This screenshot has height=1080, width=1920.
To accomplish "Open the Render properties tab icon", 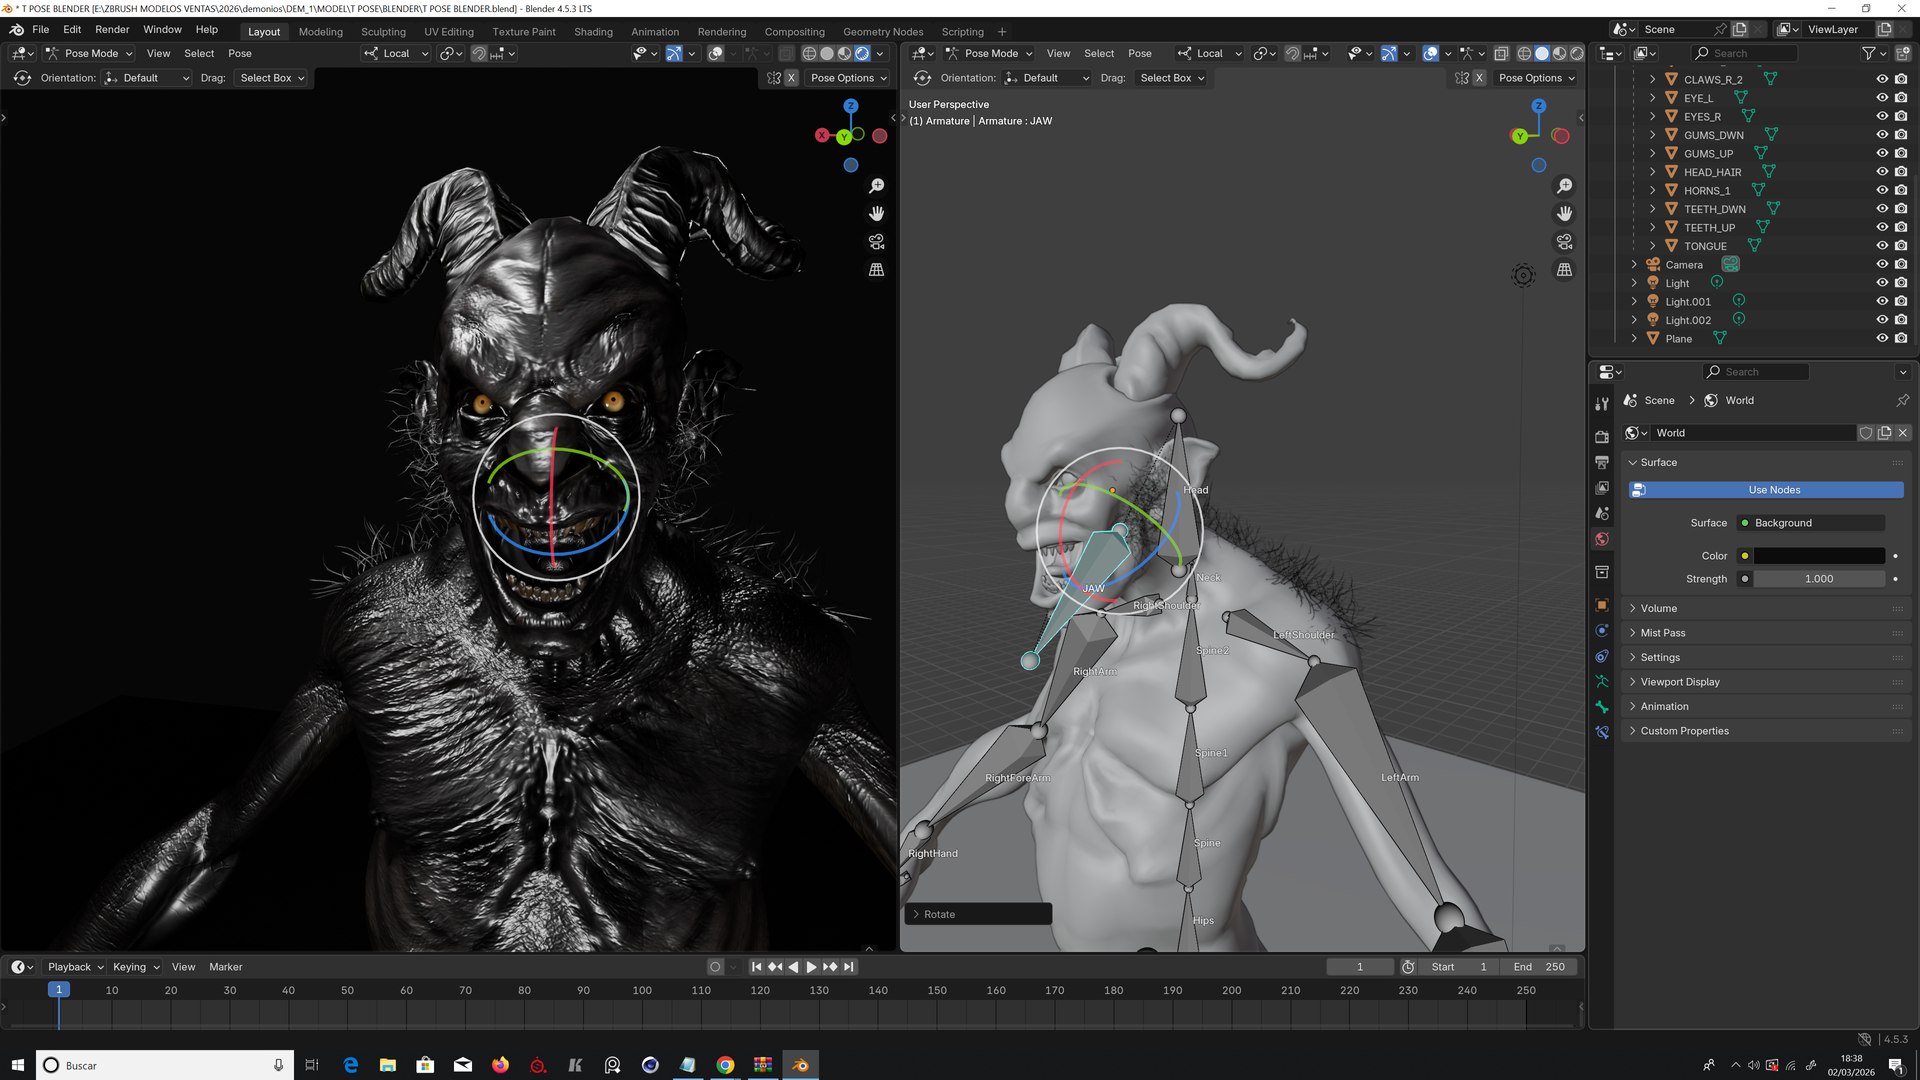I will pyautogui.click(x=1602, y=437).
